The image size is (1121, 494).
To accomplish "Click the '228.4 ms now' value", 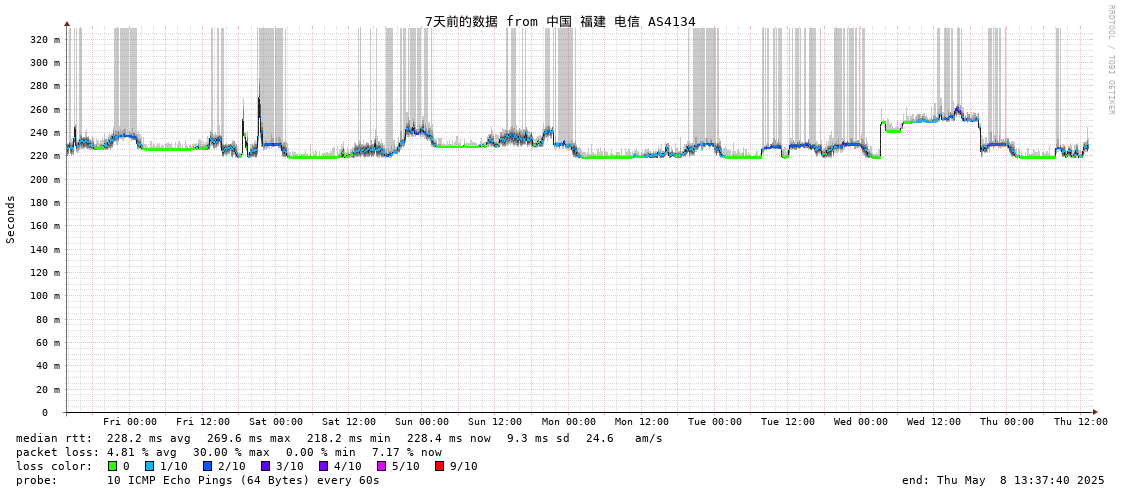I will click(x=450, y=438).
